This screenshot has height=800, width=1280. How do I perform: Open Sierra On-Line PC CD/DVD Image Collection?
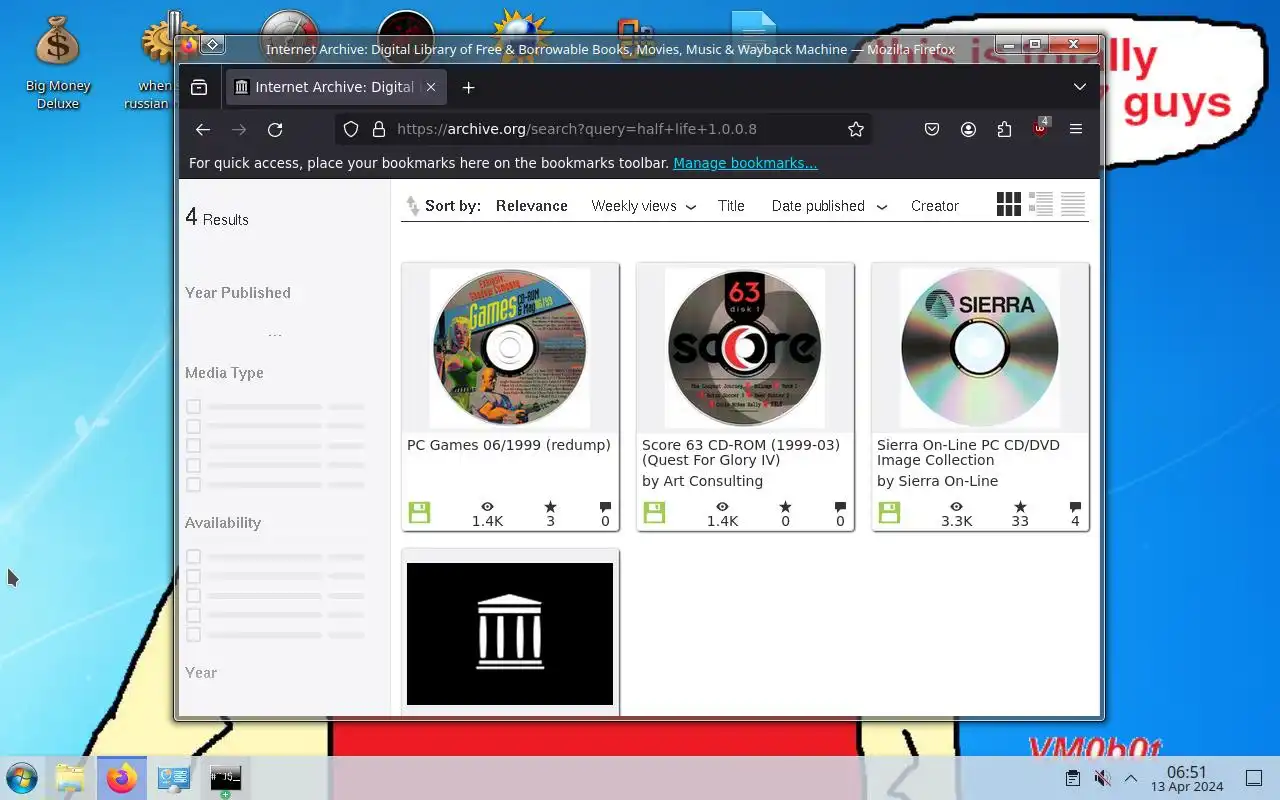(968, 452)
